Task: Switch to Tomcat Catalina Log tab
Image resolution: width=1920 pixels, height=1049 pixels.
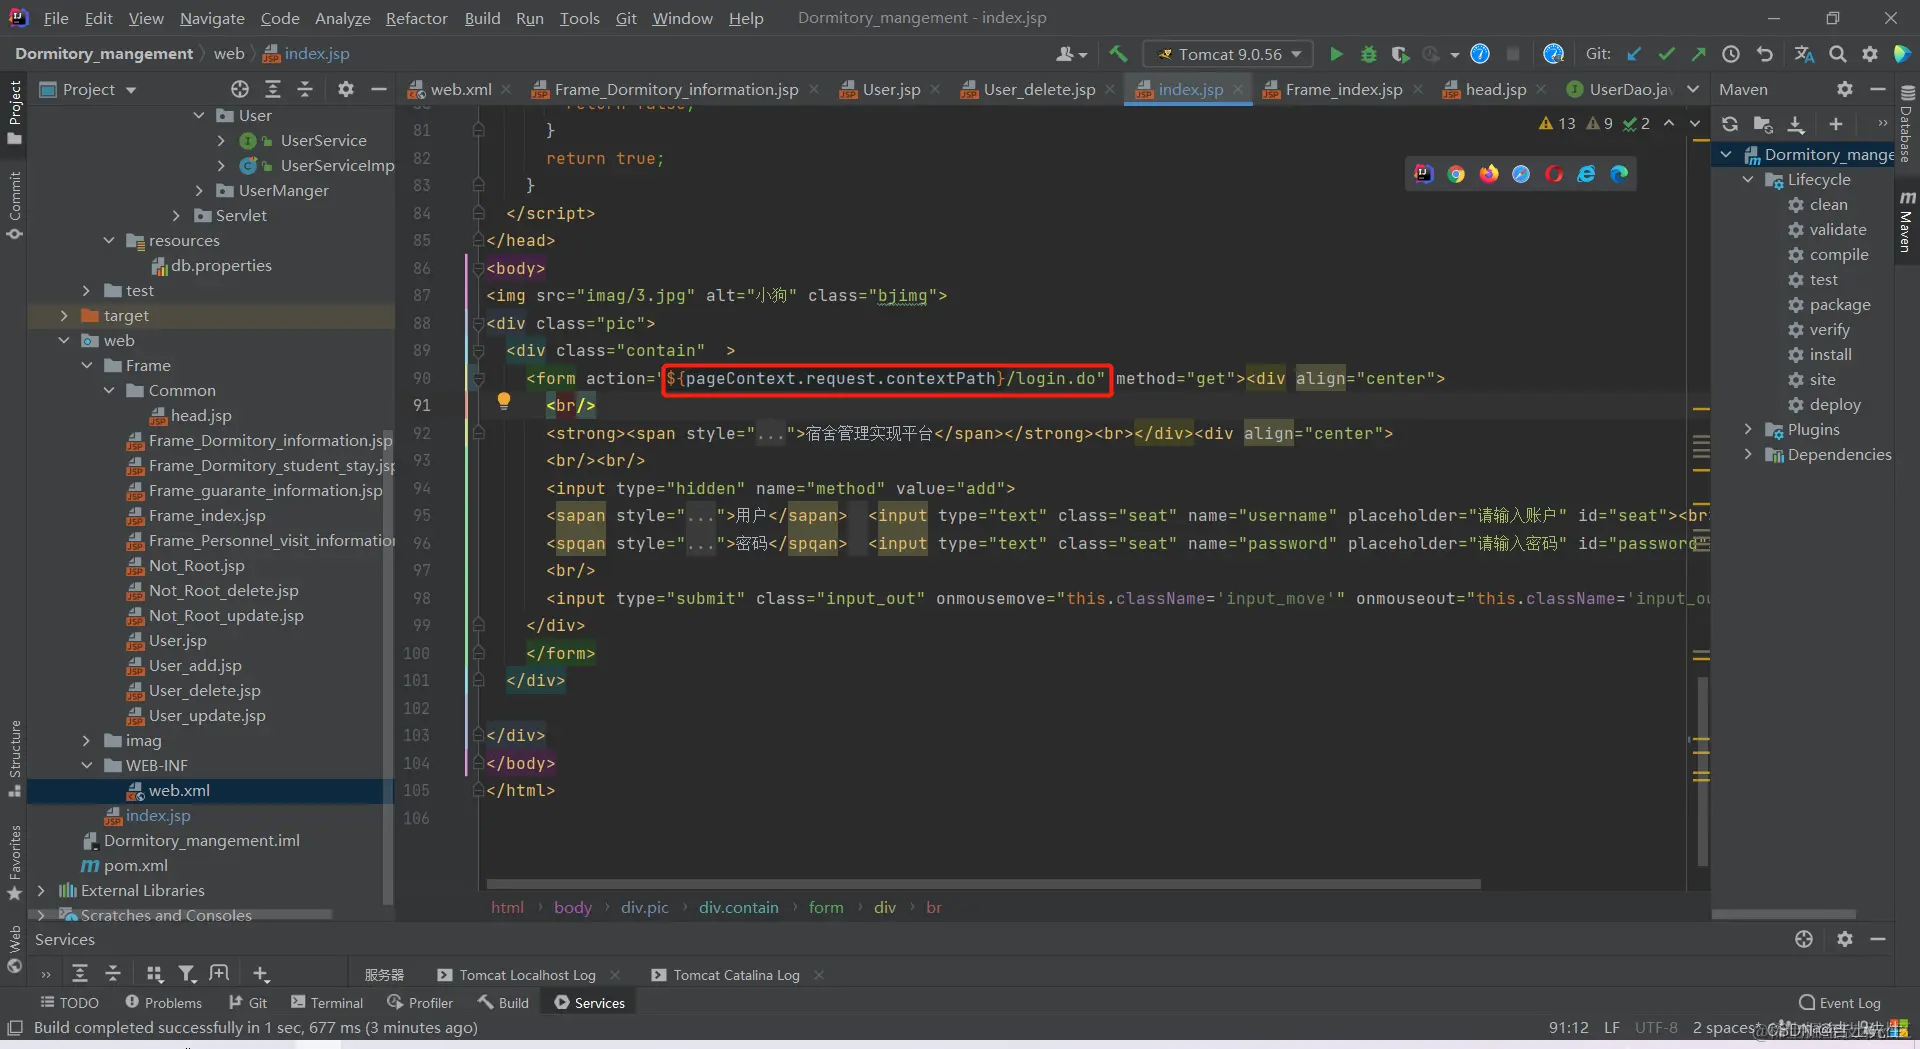Action: point(736,975)
